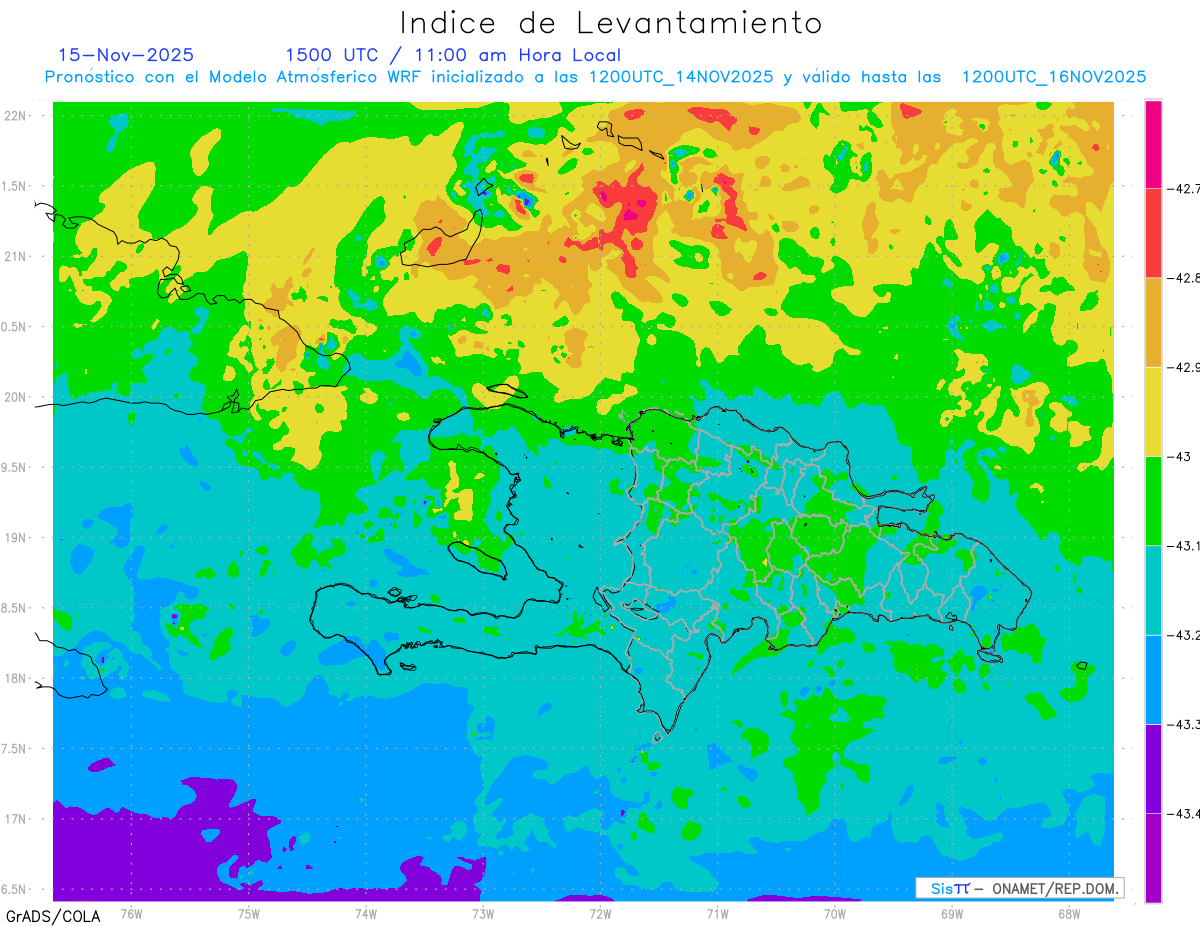Click the 'ONAMET/REP.DOM.' attribution box
Screen dimensions: 1200x927
pos(1019,888)
